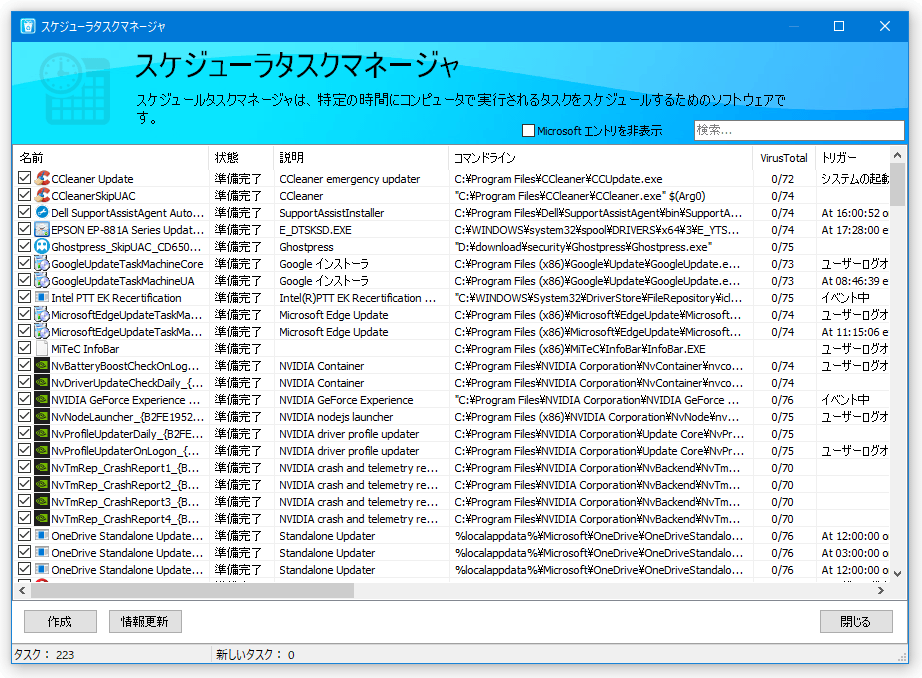Click the scheduler app icon in title bar
Screen dimensions: 922x678
(28, 26)
